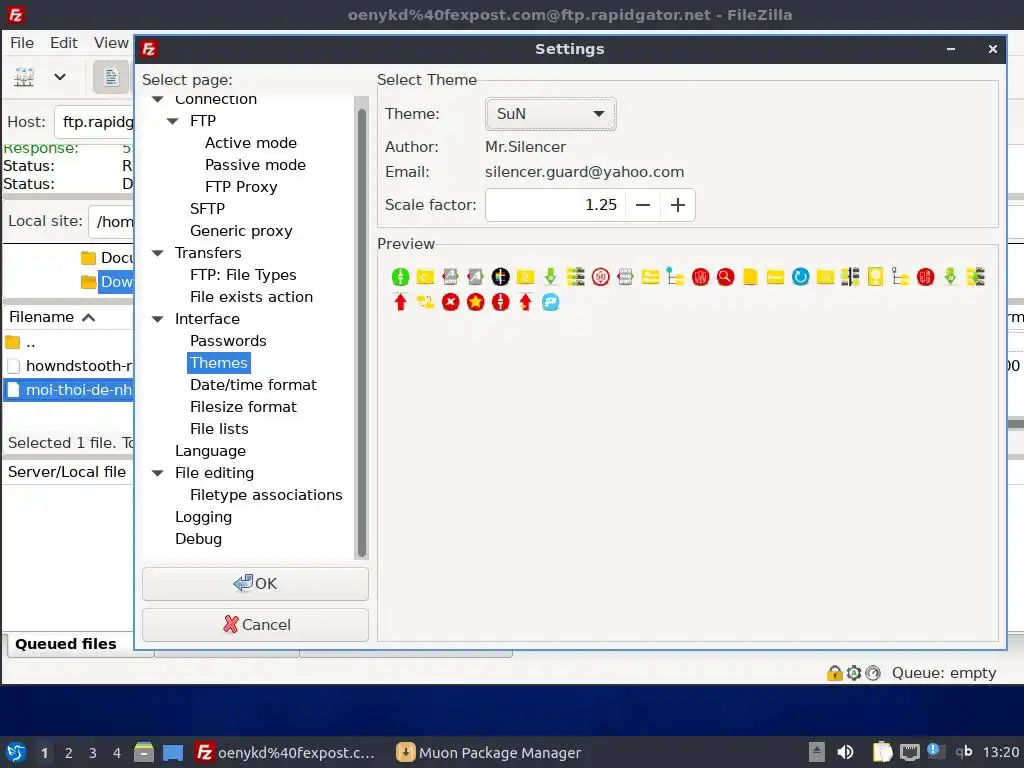Image resolution: width=1024 pixels, height=768 pixels.
Task: Collapse the FTP tree node
Action: point(172,121)
